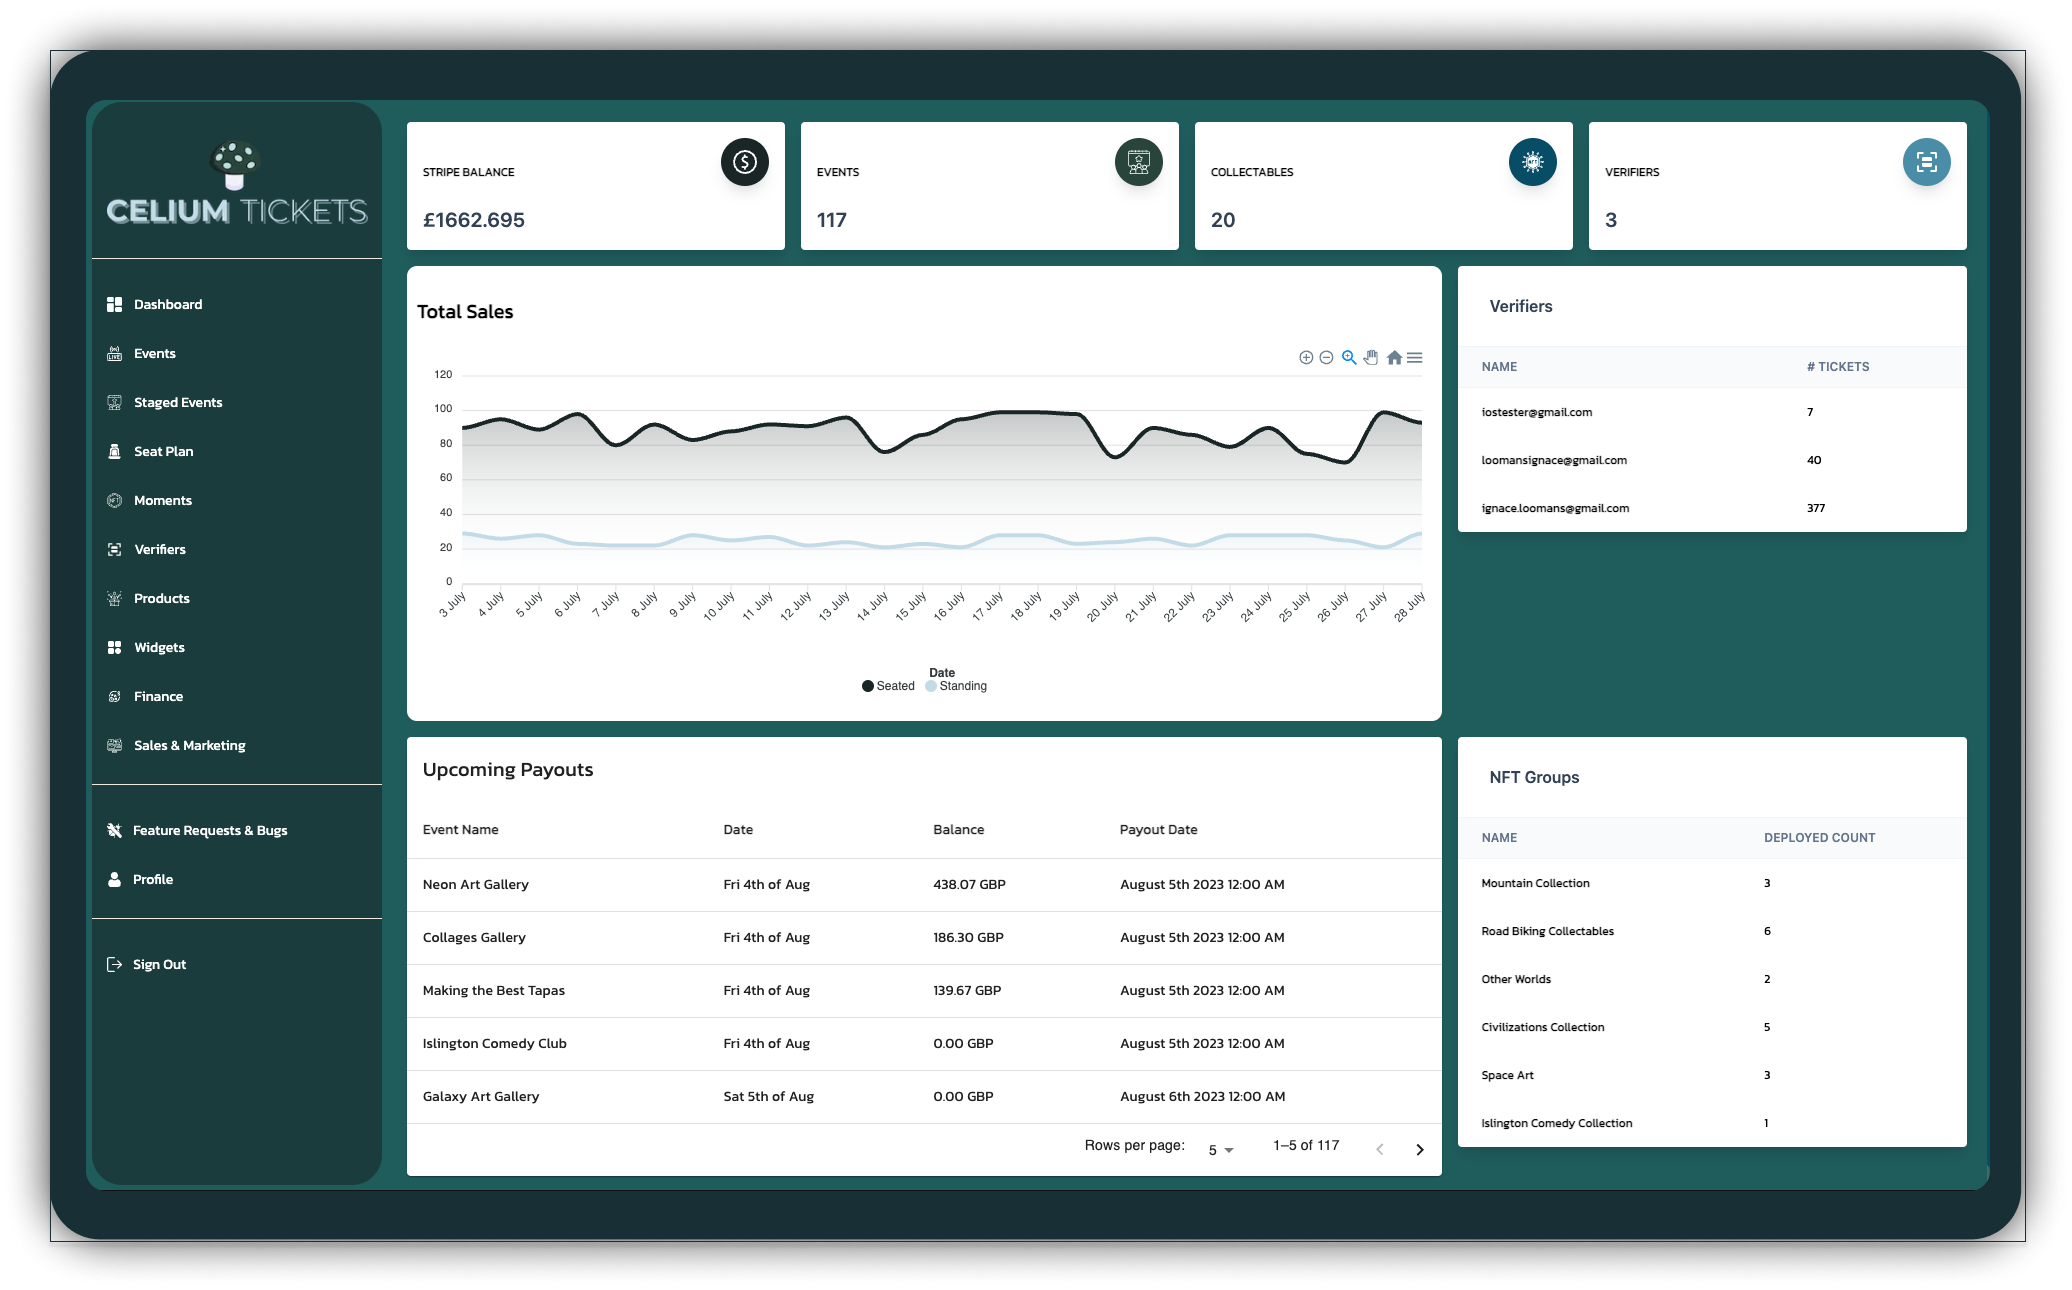Click the Stripe Balance dollar icon

[744, 162]
